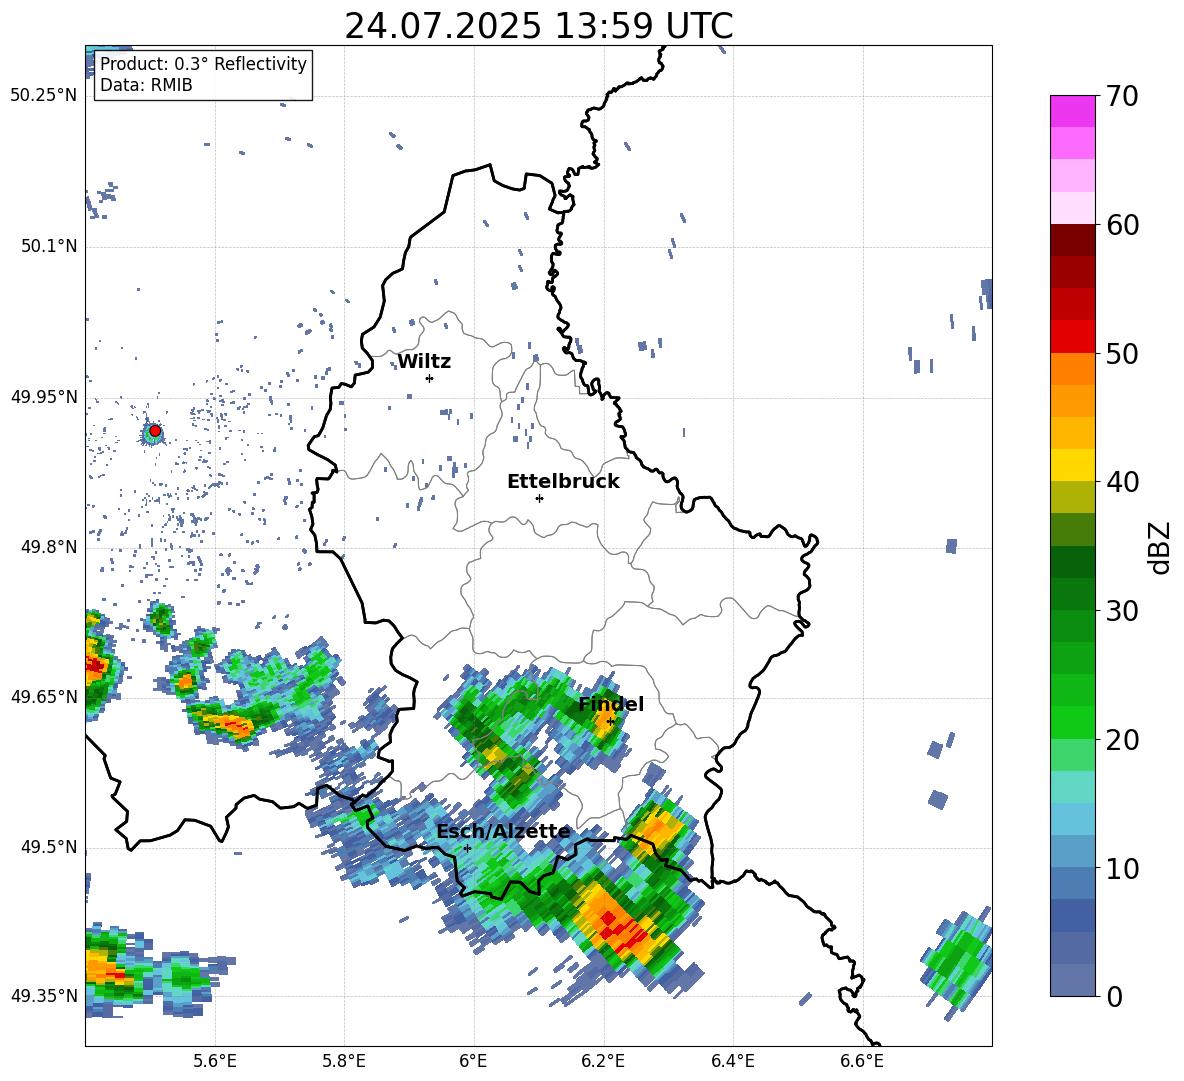
Task: Click the 40 tick on the colorbar
Action: point(1121,482)
